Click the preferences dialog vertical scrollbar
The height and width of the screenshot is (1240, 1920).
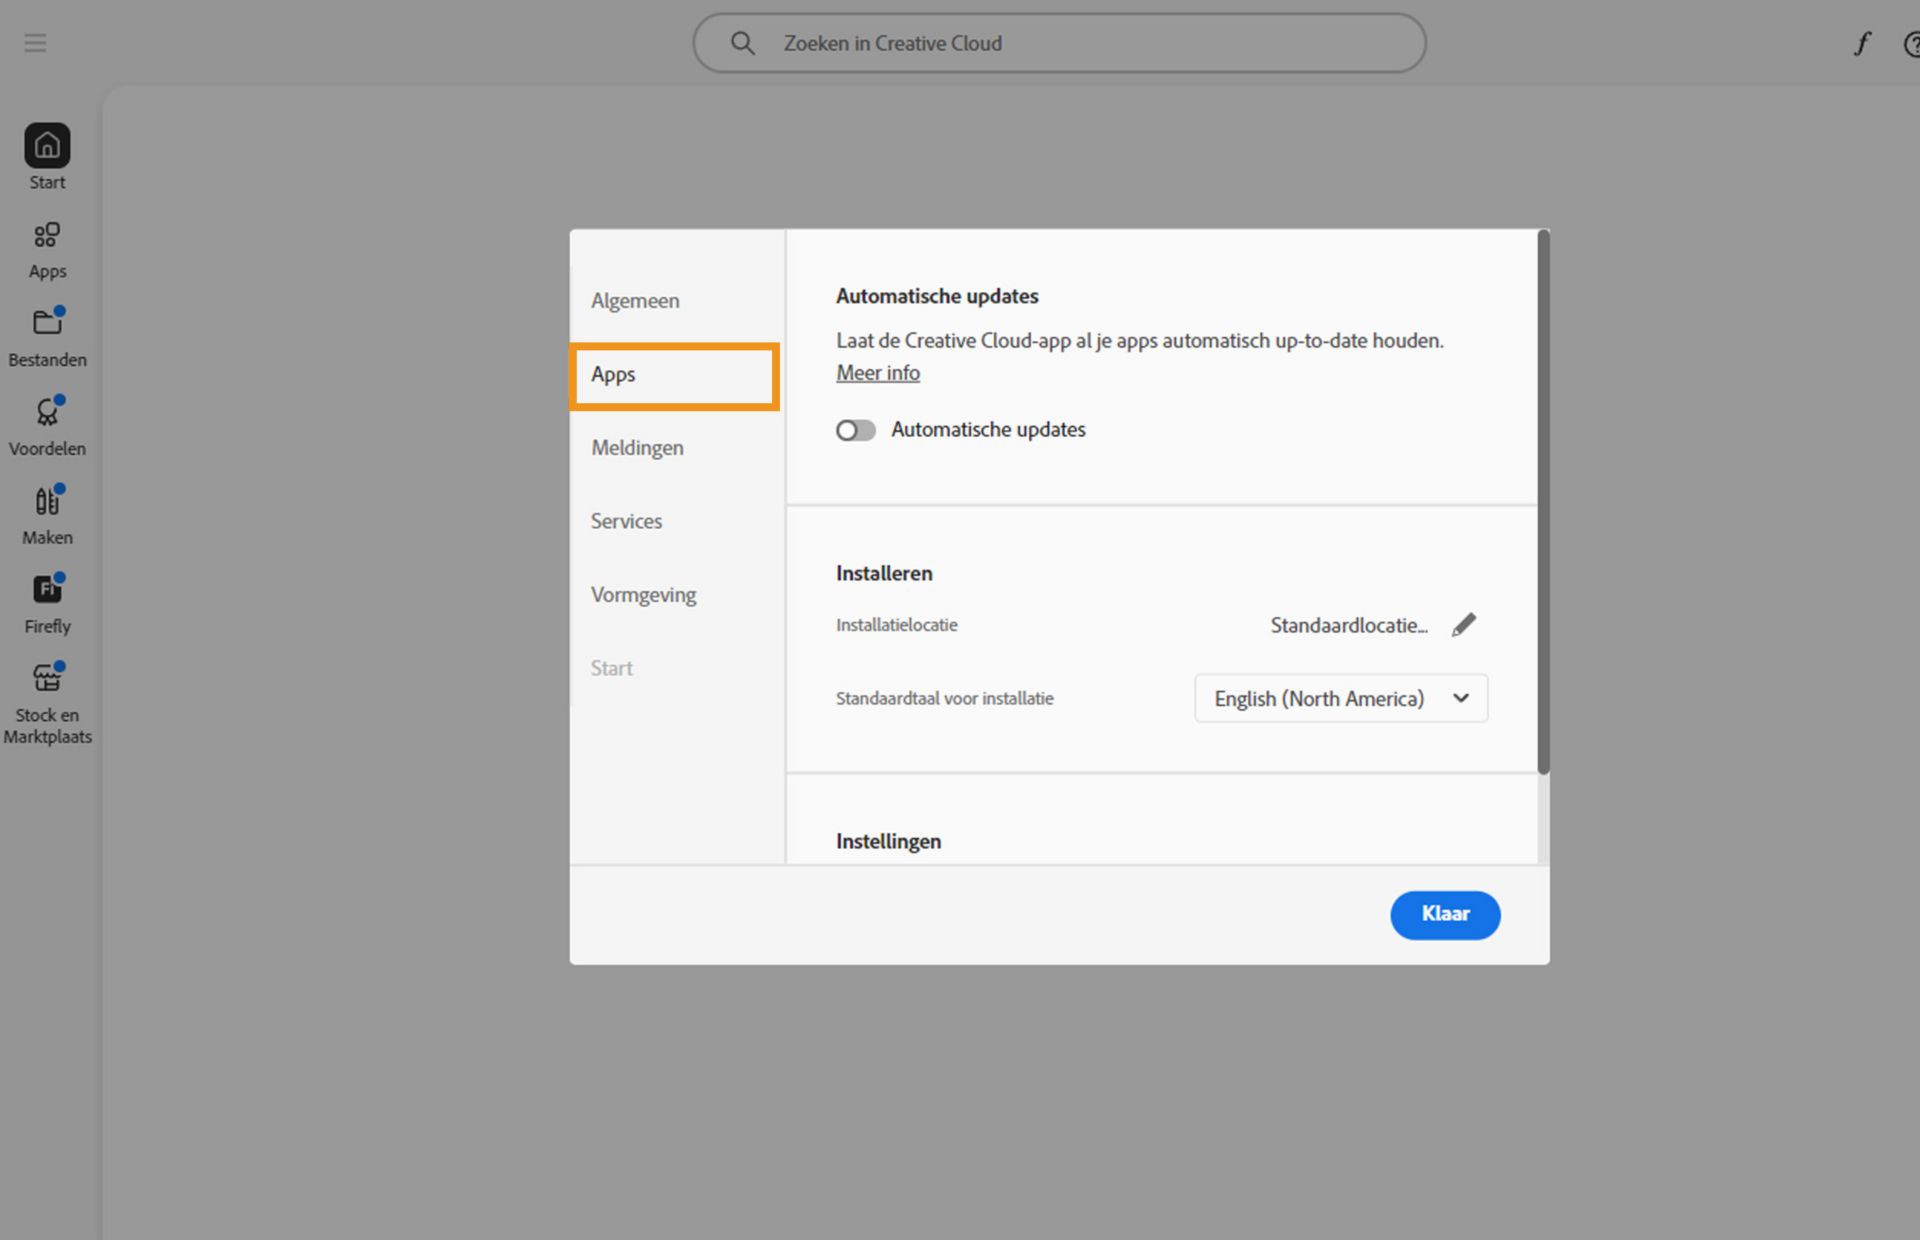1543,500
